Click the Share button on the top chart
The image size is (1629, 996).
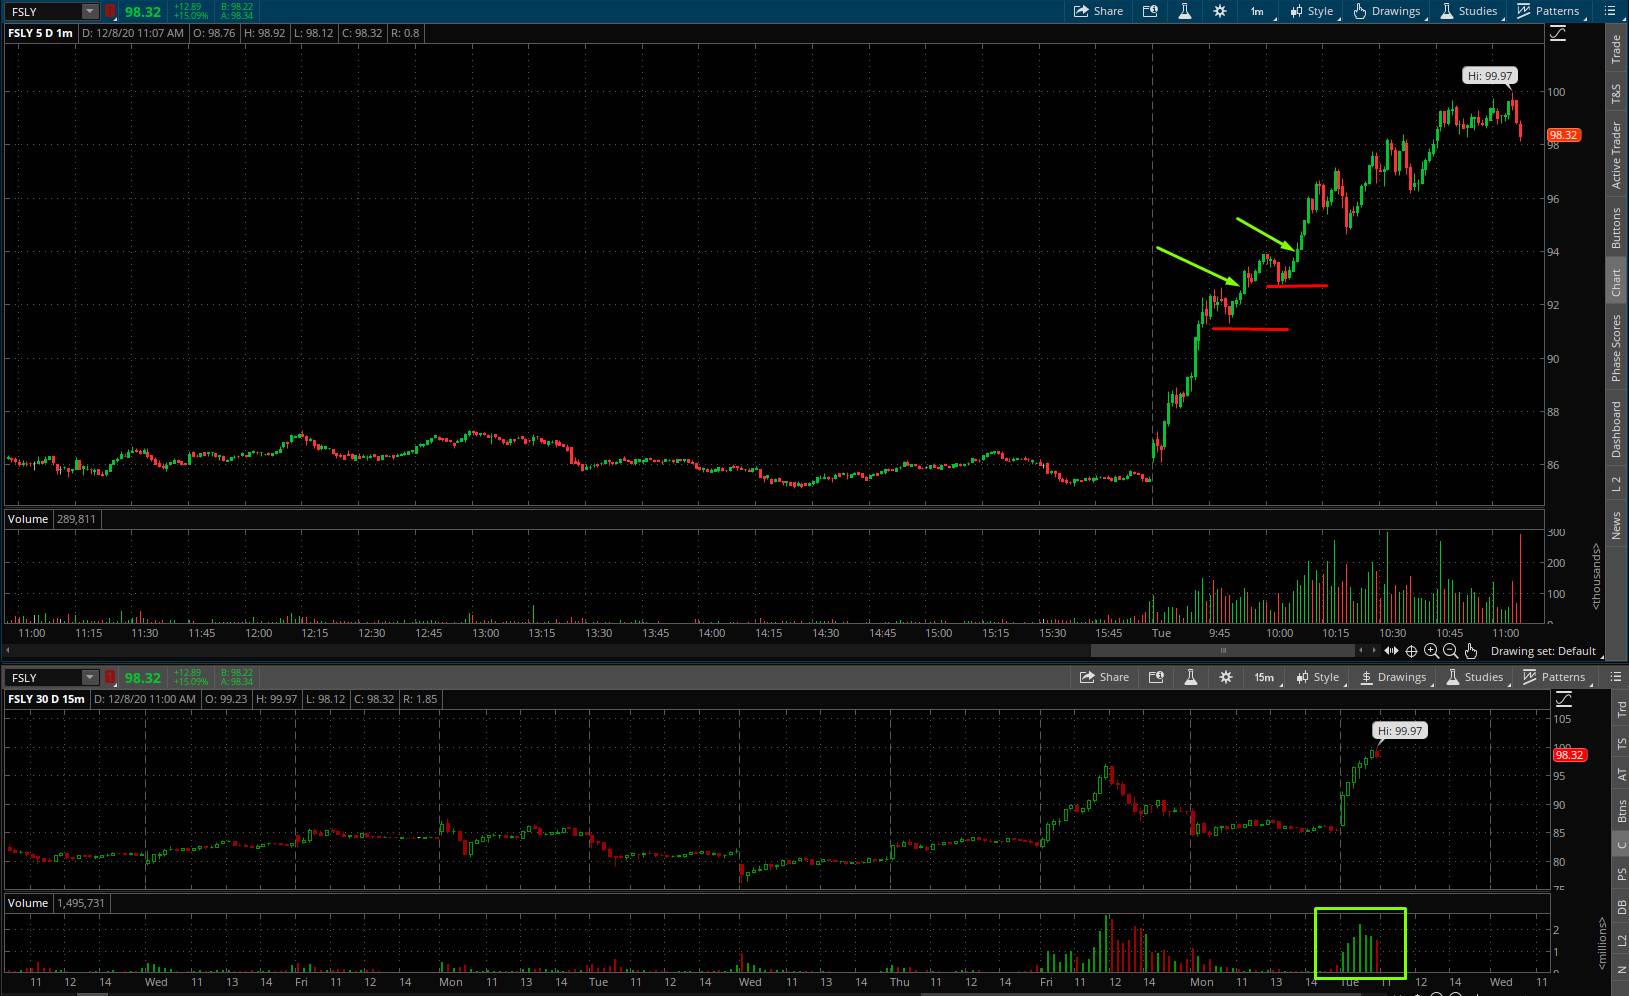tap(1098, 11)
